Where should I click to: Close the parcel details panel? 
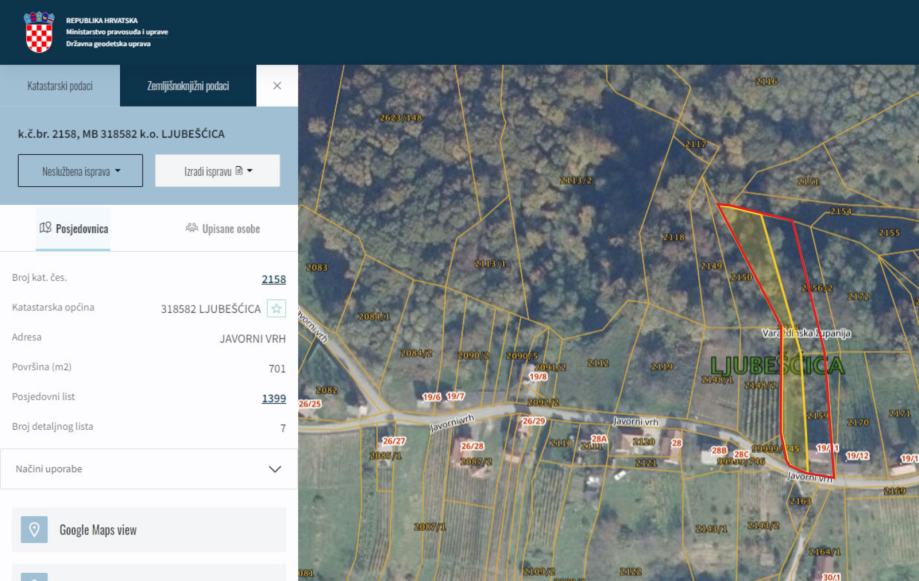[x=277, y=86]
